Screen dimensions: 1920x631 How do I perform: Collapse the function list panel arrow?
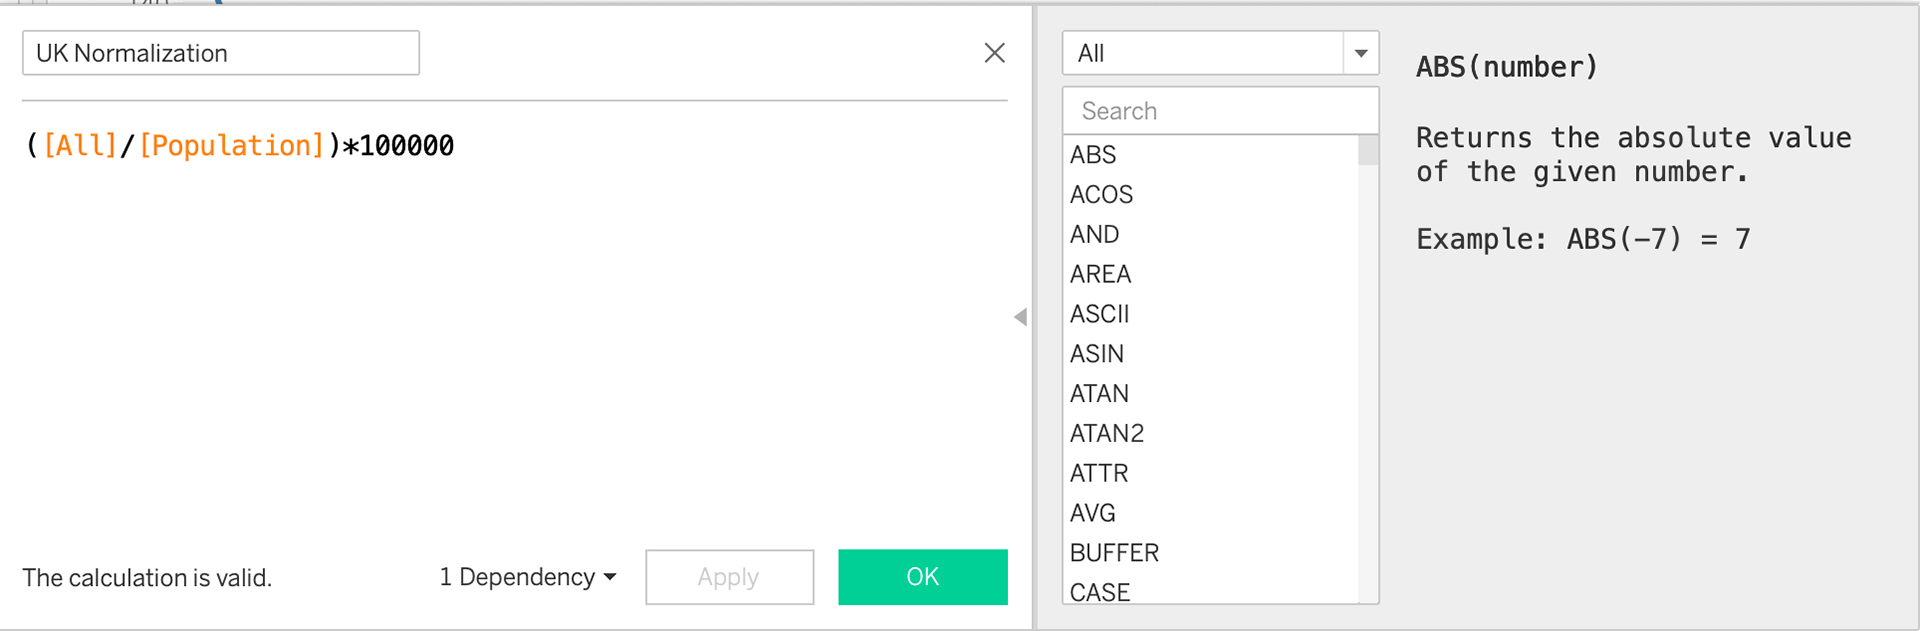pyautogui.click(x=1020, y=317)
